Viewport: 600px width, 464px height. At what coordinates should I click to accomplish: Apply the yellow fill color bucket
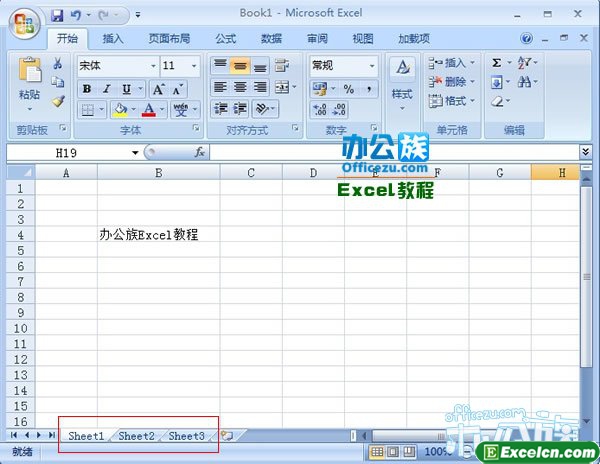(x=120, y=110)
